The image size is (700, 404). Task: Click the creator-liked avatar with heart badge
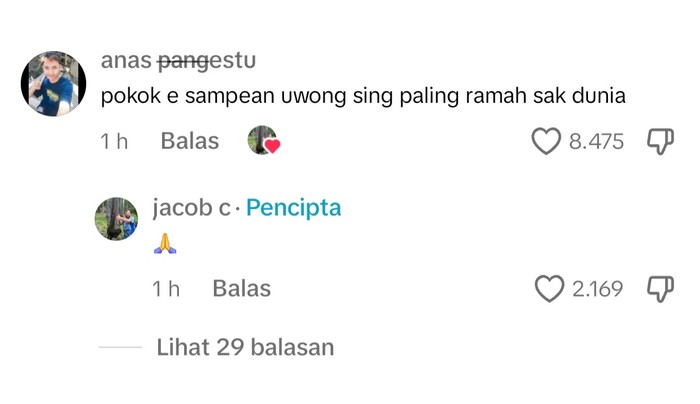263,141
